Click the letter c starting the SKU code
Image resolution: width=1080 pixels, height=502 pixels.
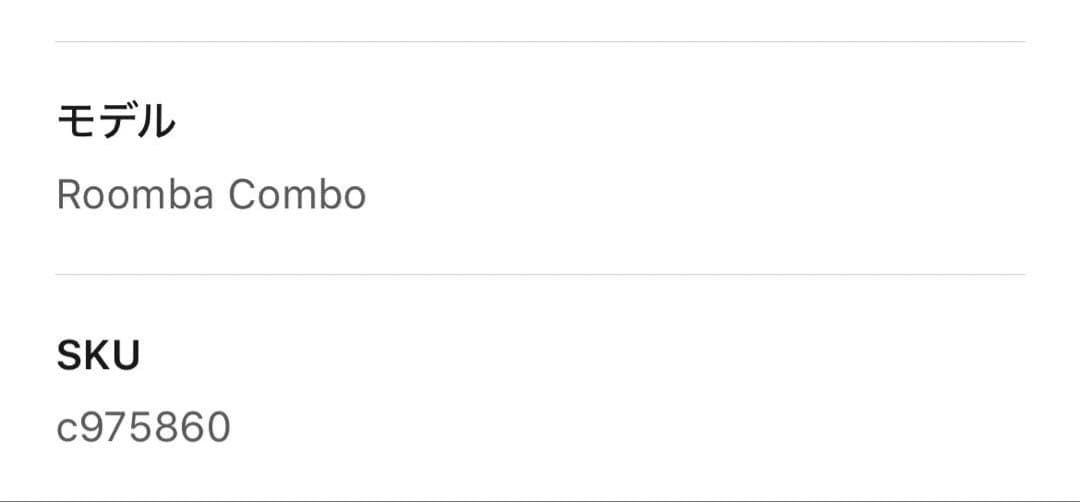click(67, 429)
